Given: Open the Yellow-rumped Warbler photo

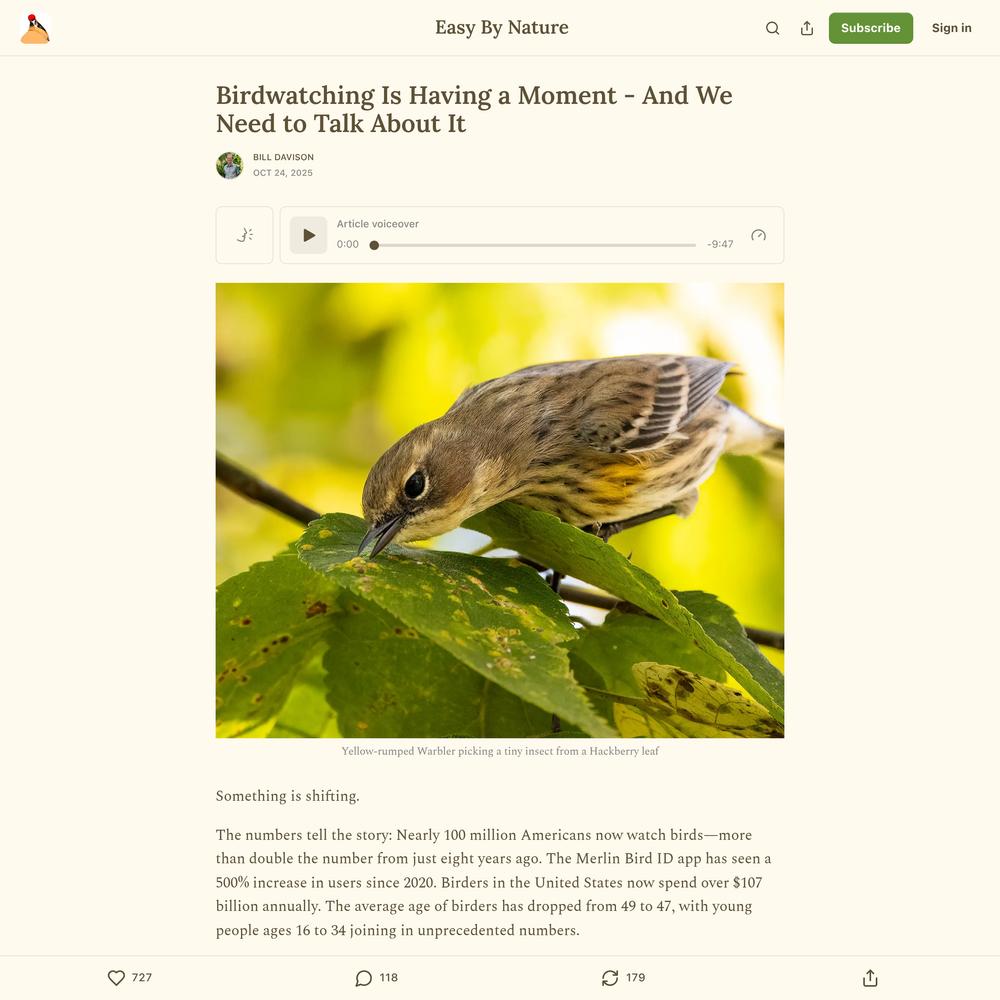Looking at the screenshot, I should tap(500, 510).
